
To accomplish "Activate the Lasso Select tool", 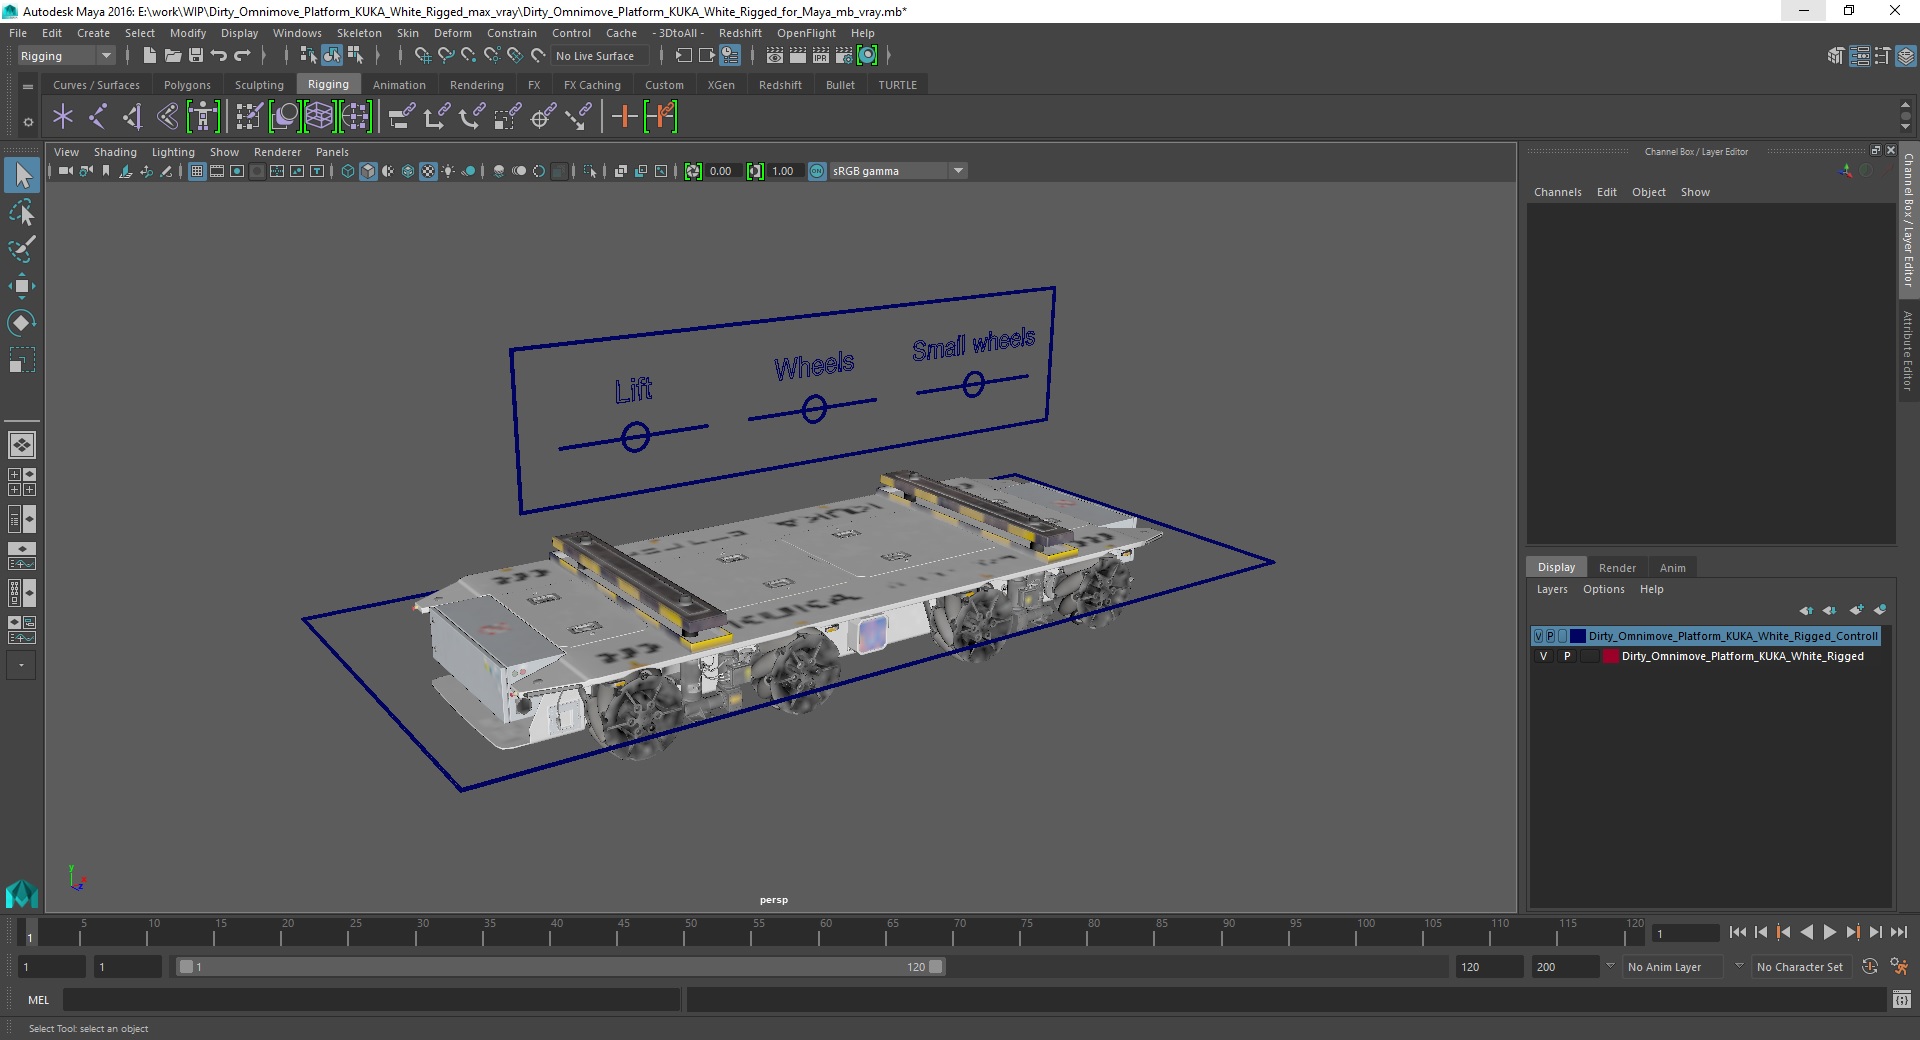I will (x=22, y=213).
